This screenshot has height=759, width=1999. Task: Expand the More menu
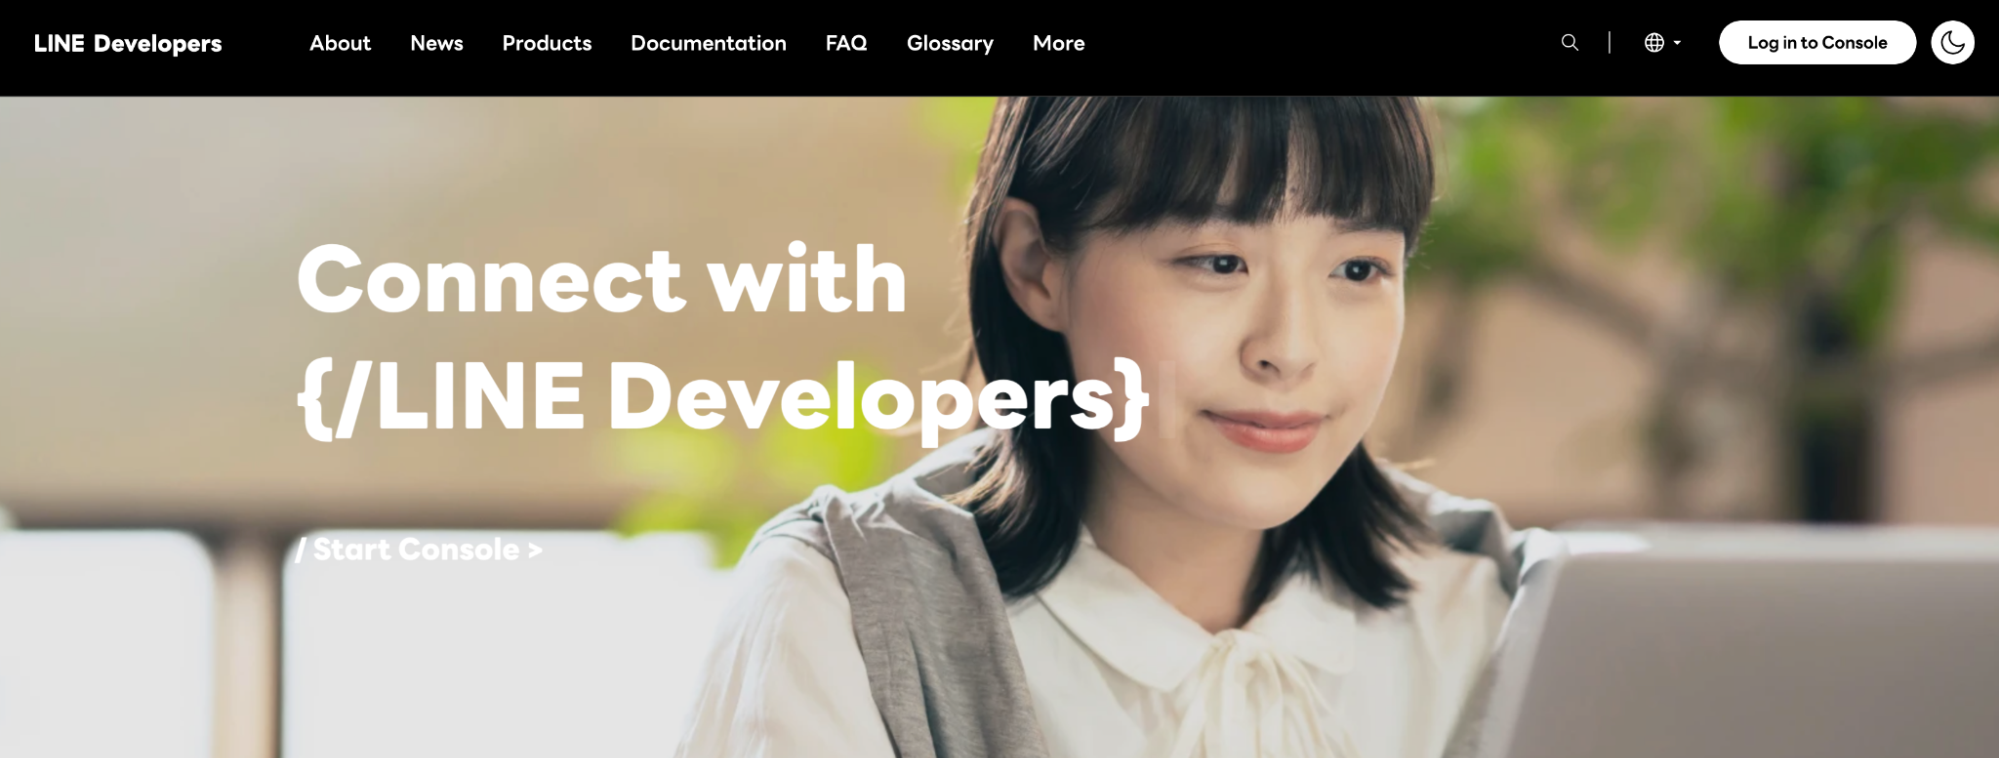(1059, 43)
